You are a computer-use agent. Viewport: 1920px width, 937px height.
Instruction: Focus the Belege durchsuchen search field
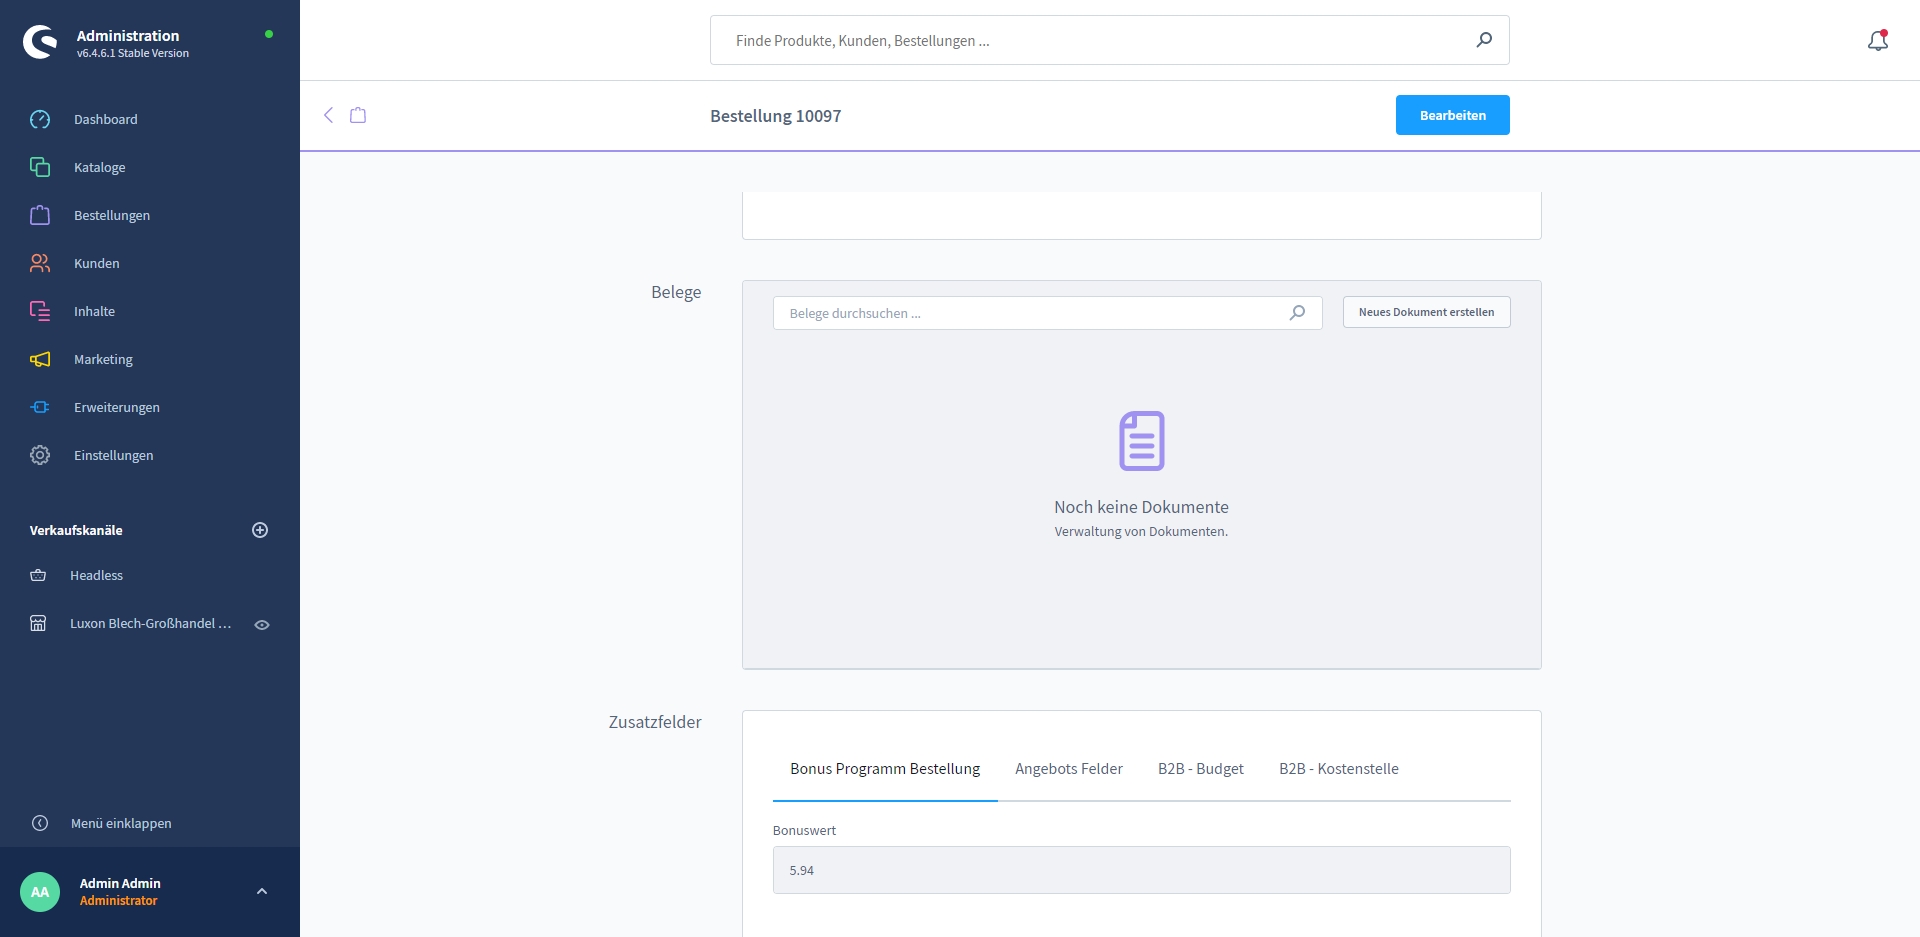click(1030, 313)
